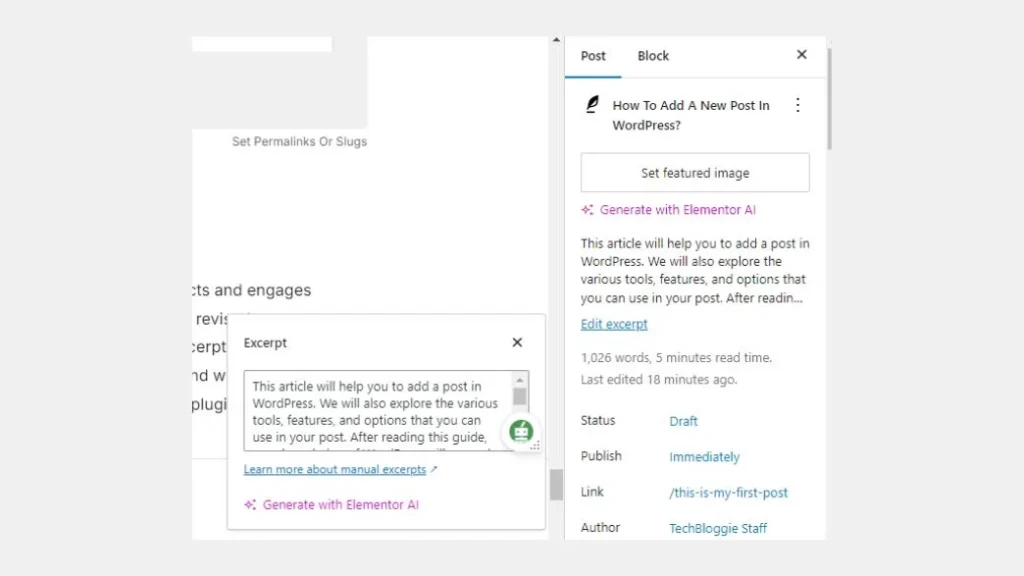Click popup Generate with Elementor AI
This screenshot has width=1024, height=576.
click(340, 505)
